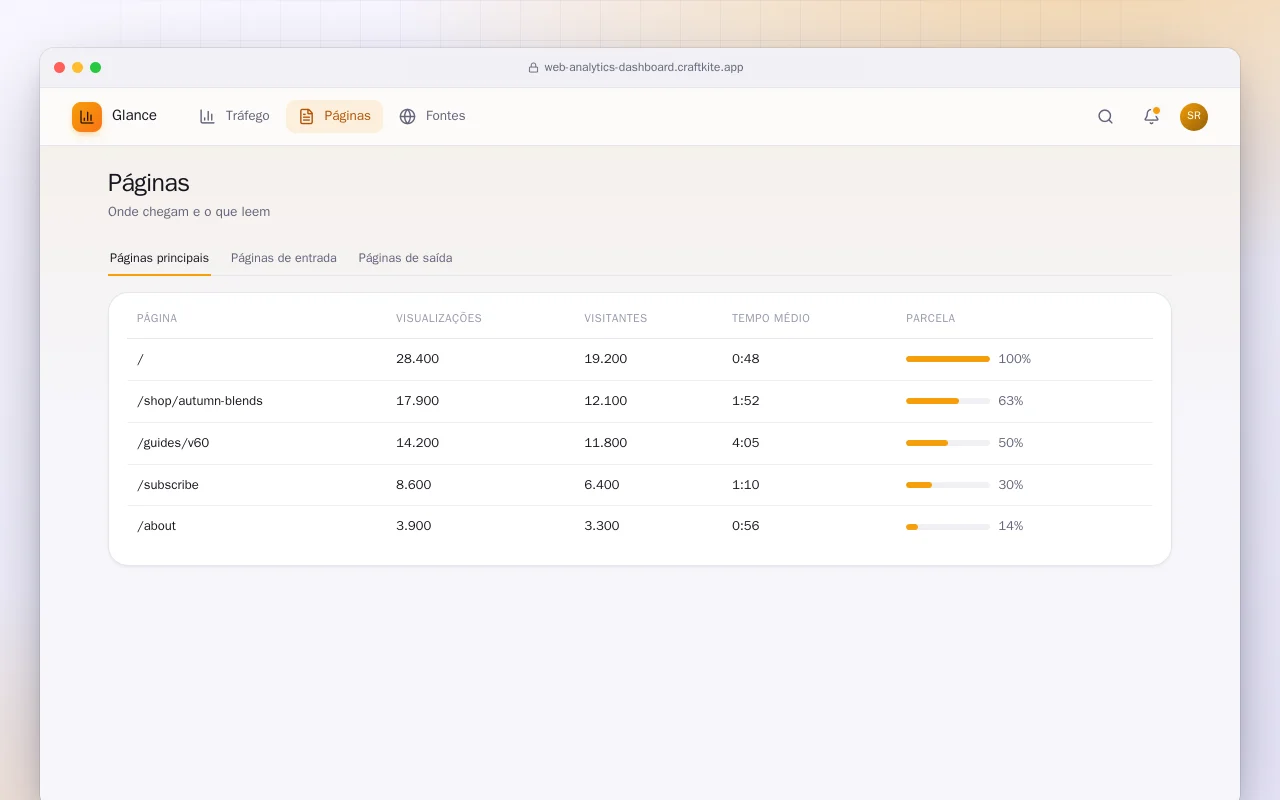Open the Fontes nav item
The width and height of the screenshot is (1280, 800).
click(432, 116)
